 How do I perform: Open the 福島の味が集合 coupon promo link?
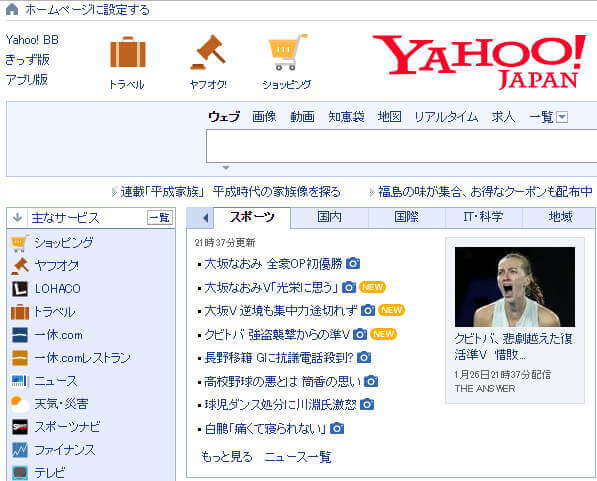click(485, 192)
